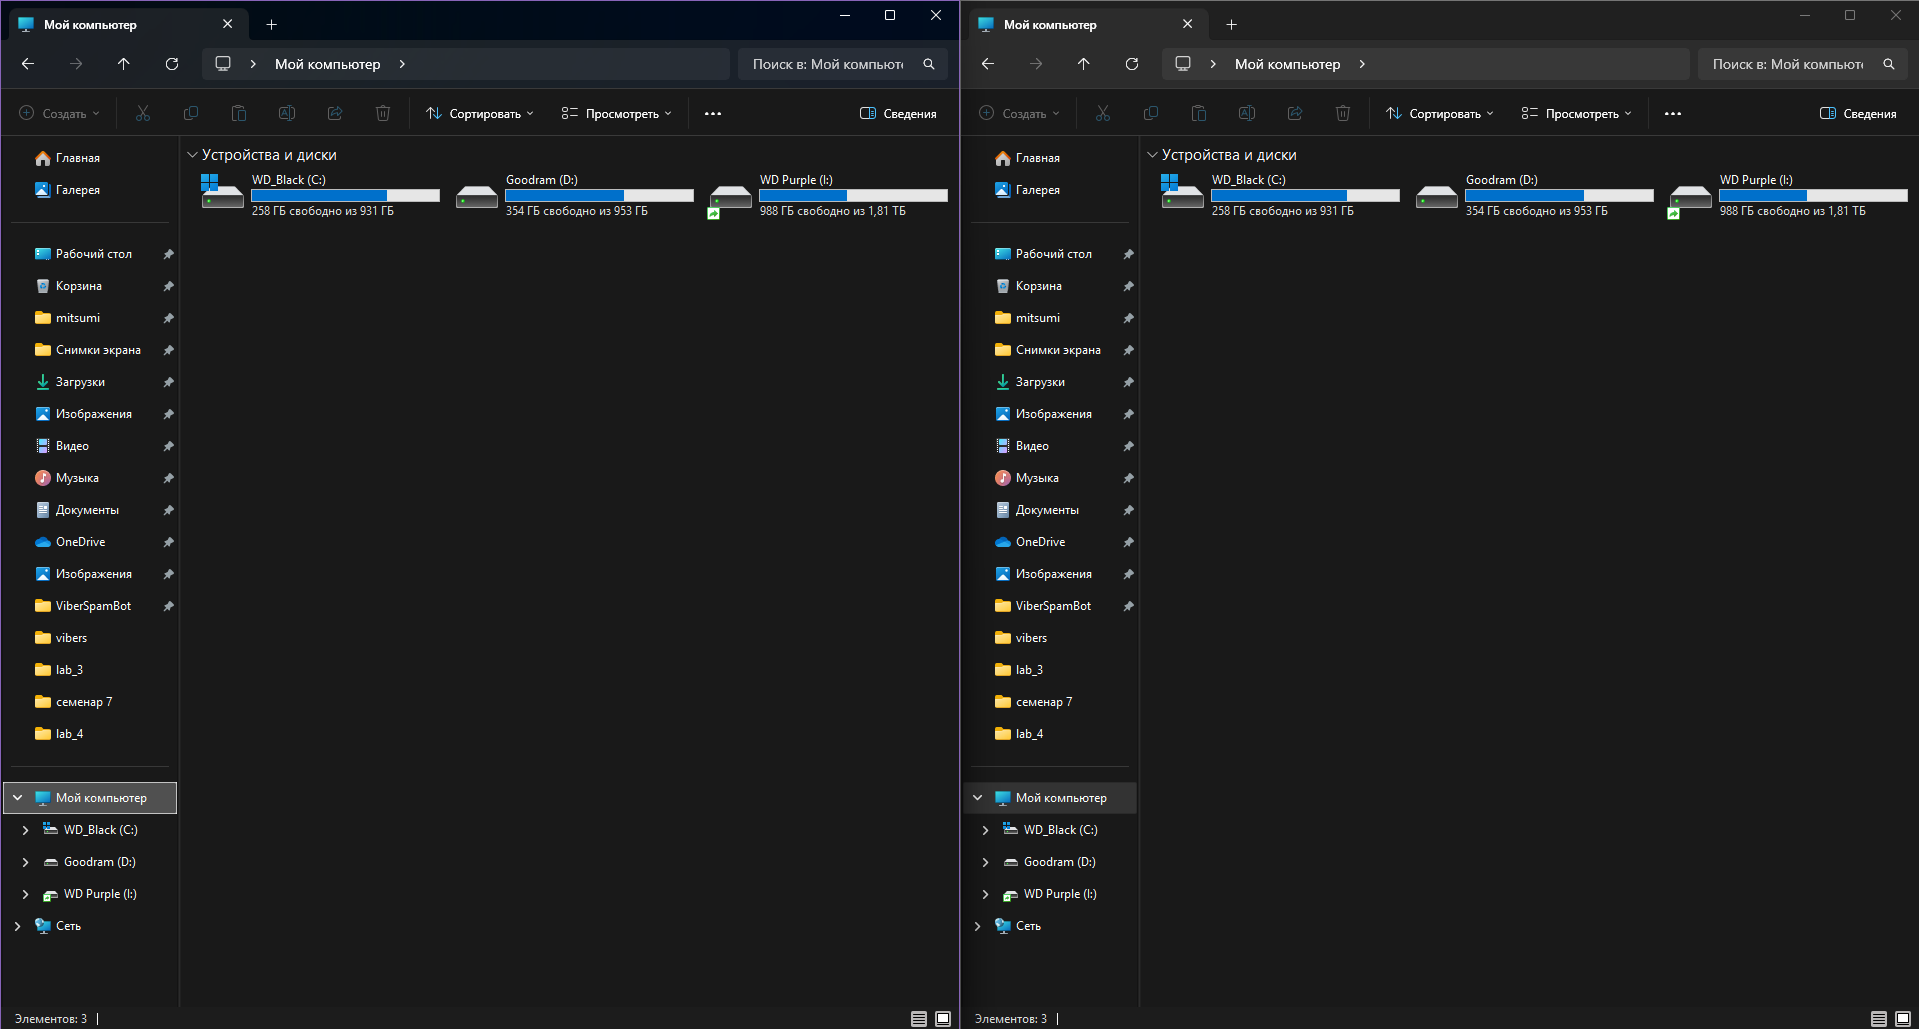This screenshot has width=1919, height=1029.
Task: Open the three-dots more menu in right window
Action: click(x=1673, y=114)
